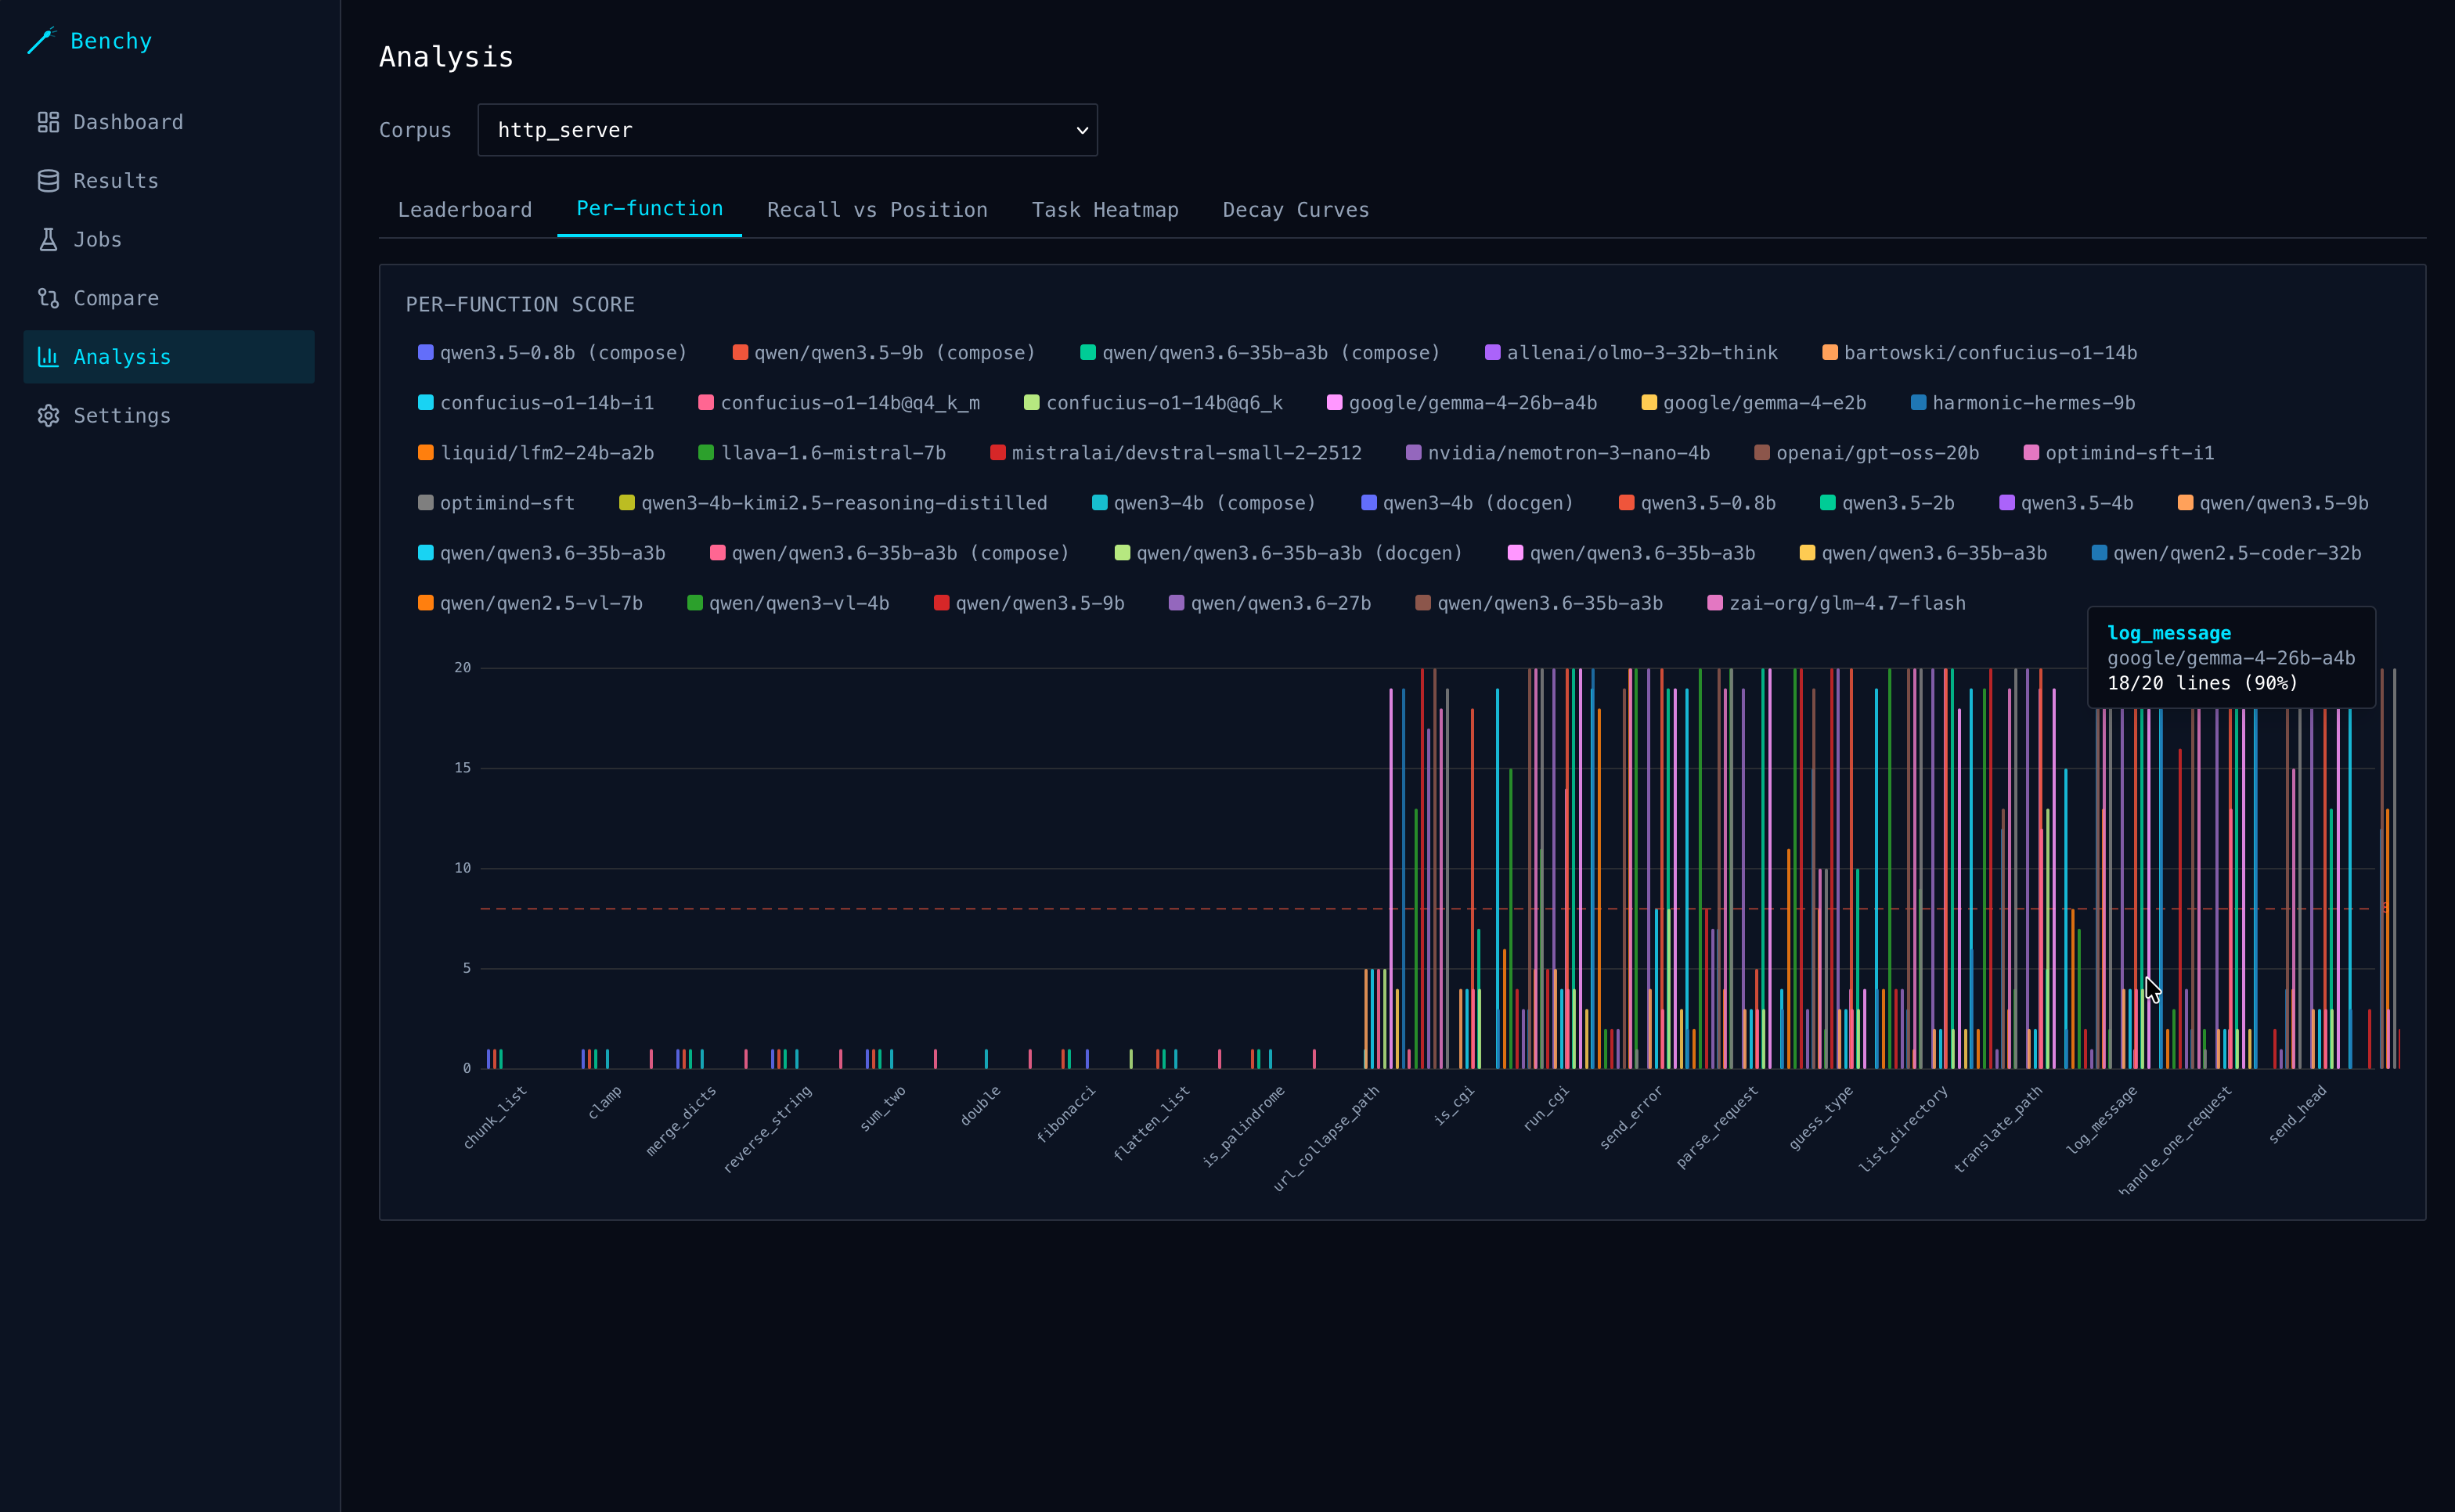Click the Corpus field label
This screenshot has width=2455, height=1512.
click(x=415, y=130)
